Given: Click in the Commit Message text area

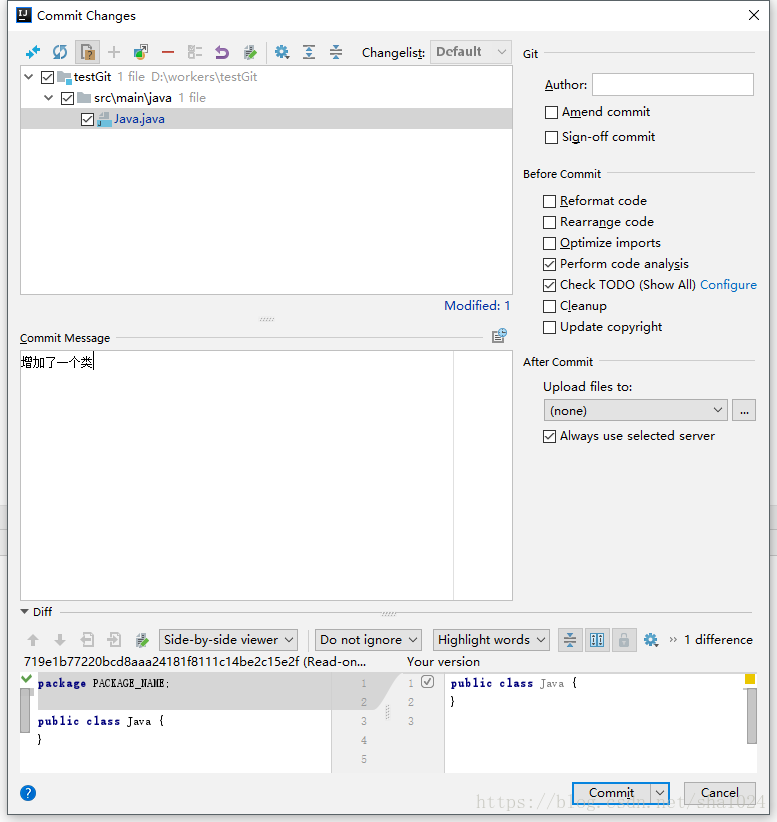Looking at the screenshot, I should coord(266,475).
